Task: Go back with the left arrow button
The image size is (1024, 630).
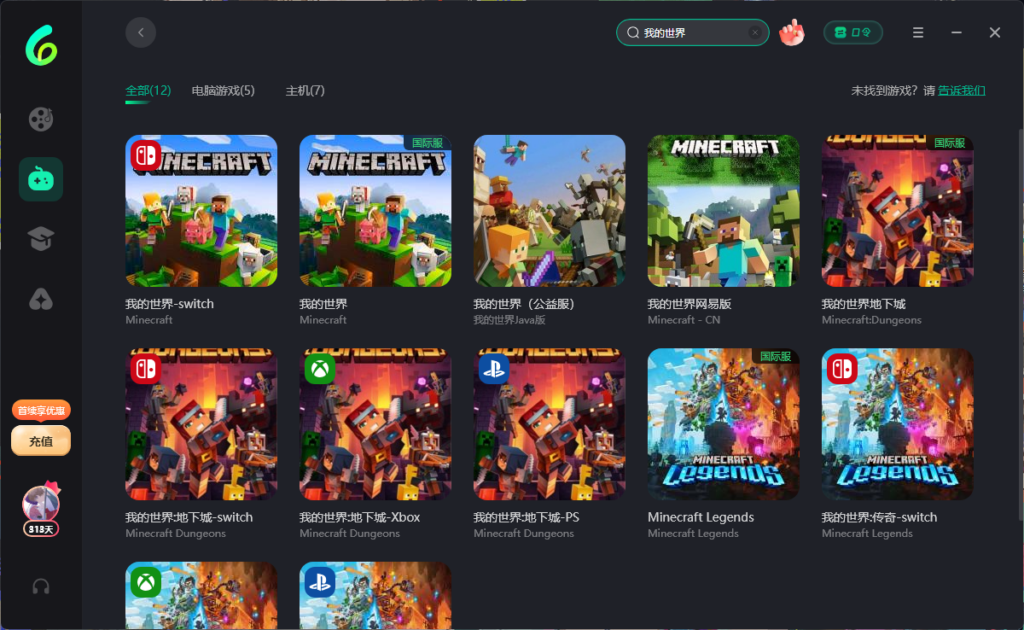Action: [140, 33]
